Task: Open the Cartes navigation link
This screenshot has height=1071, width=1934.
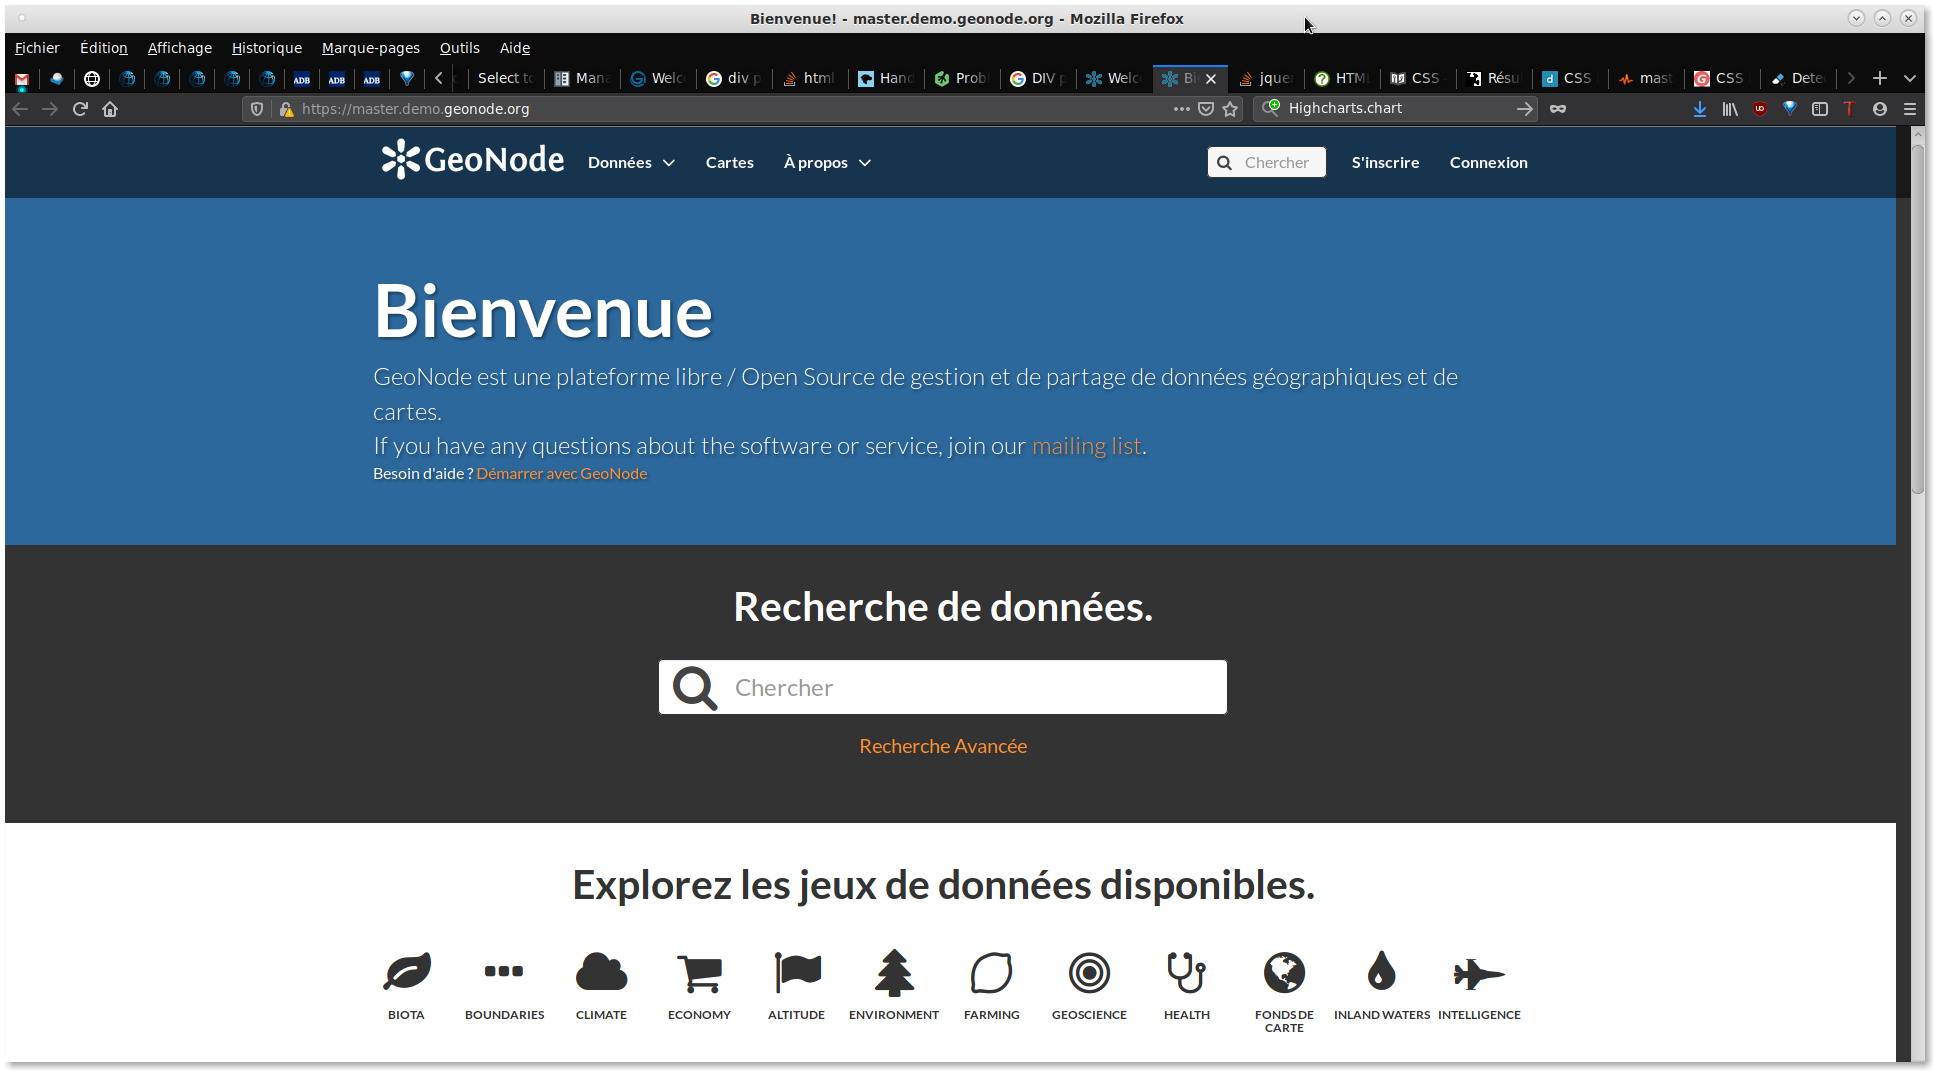Action: click(730, 162)
